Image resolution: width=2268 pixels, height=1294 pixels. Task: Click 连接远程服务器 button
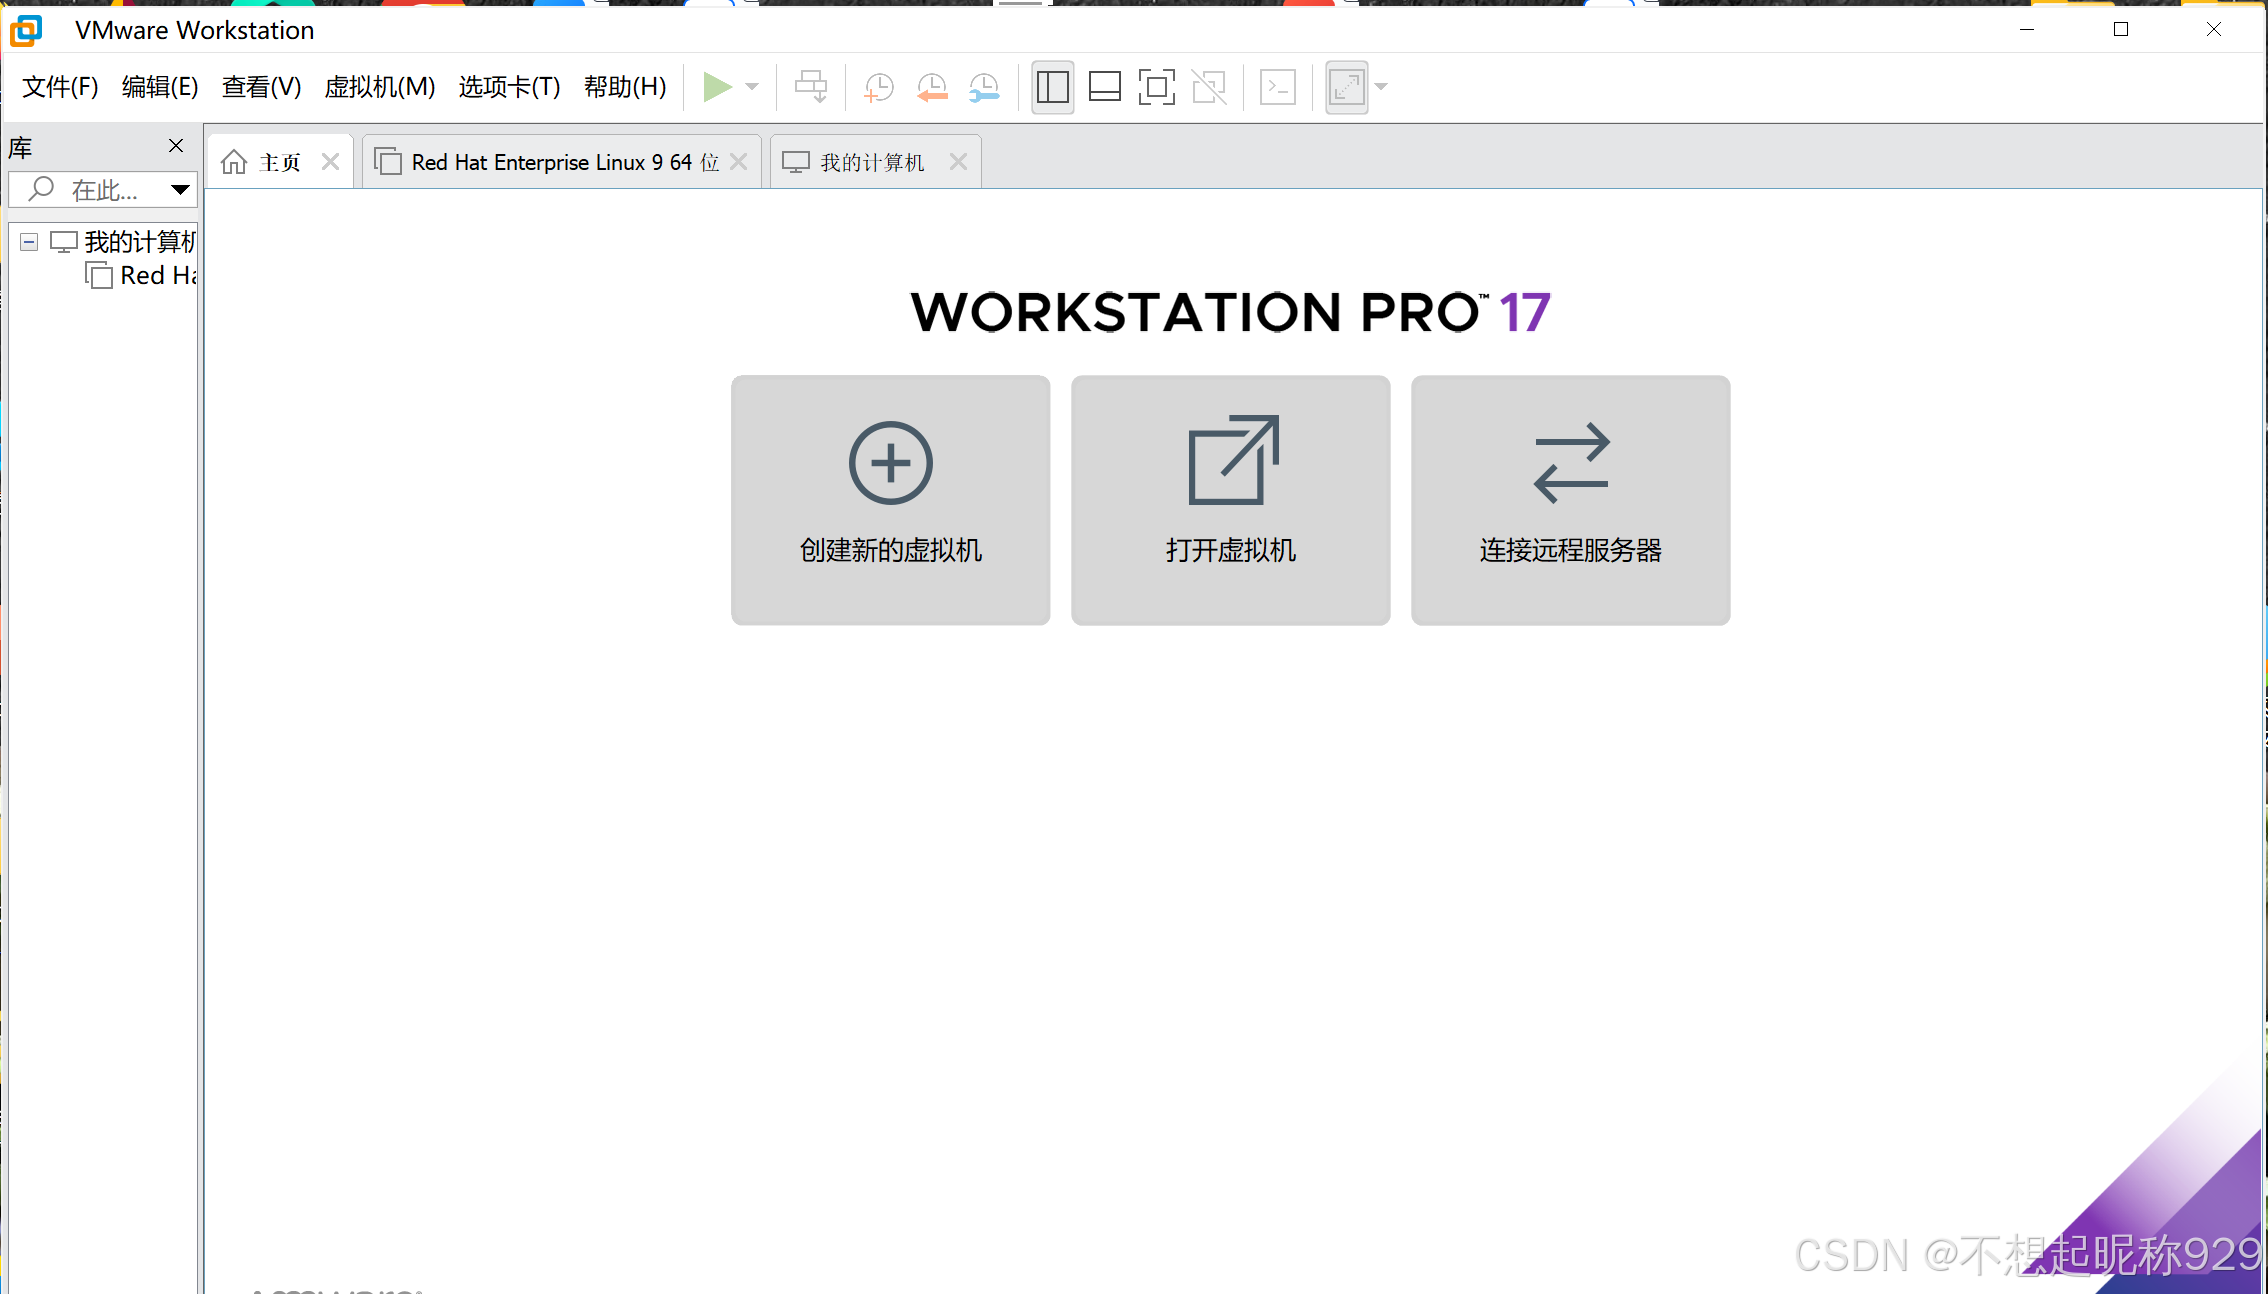[x=1570, y=500]
